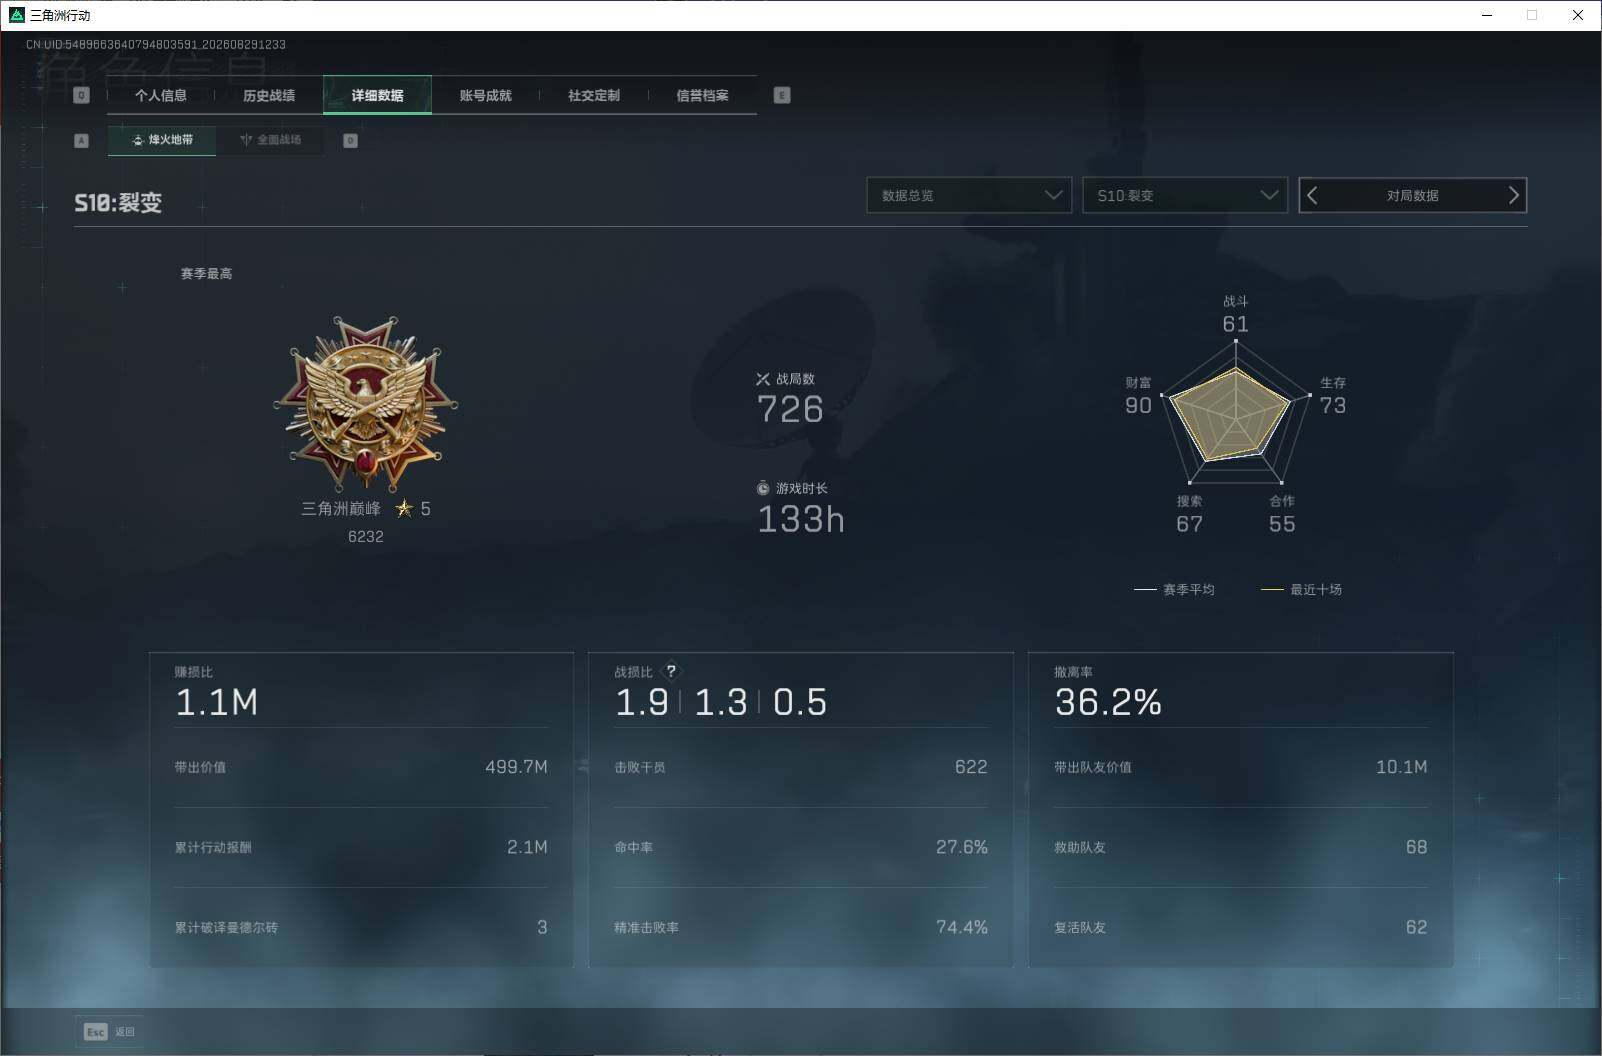Switch to the 社交定制 tab

point(594,95)
